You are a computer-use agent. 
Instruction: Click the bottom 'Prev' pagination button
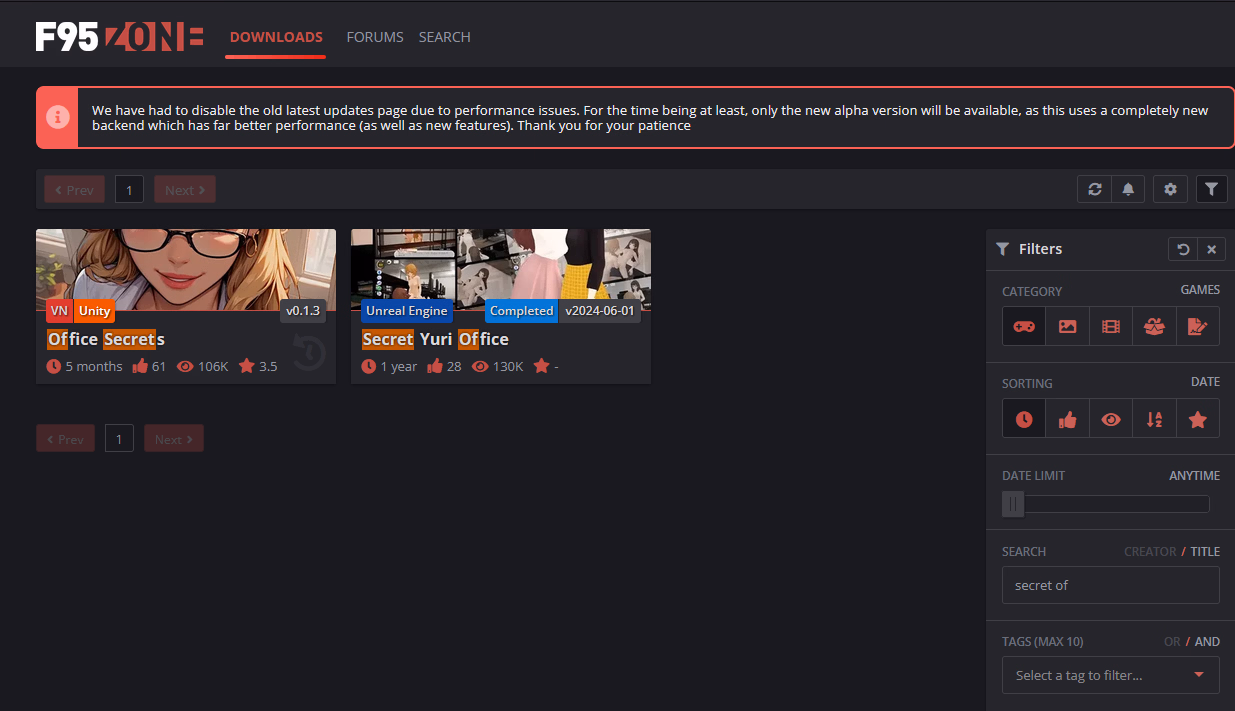pyautogui.click(x=66, y=439)
